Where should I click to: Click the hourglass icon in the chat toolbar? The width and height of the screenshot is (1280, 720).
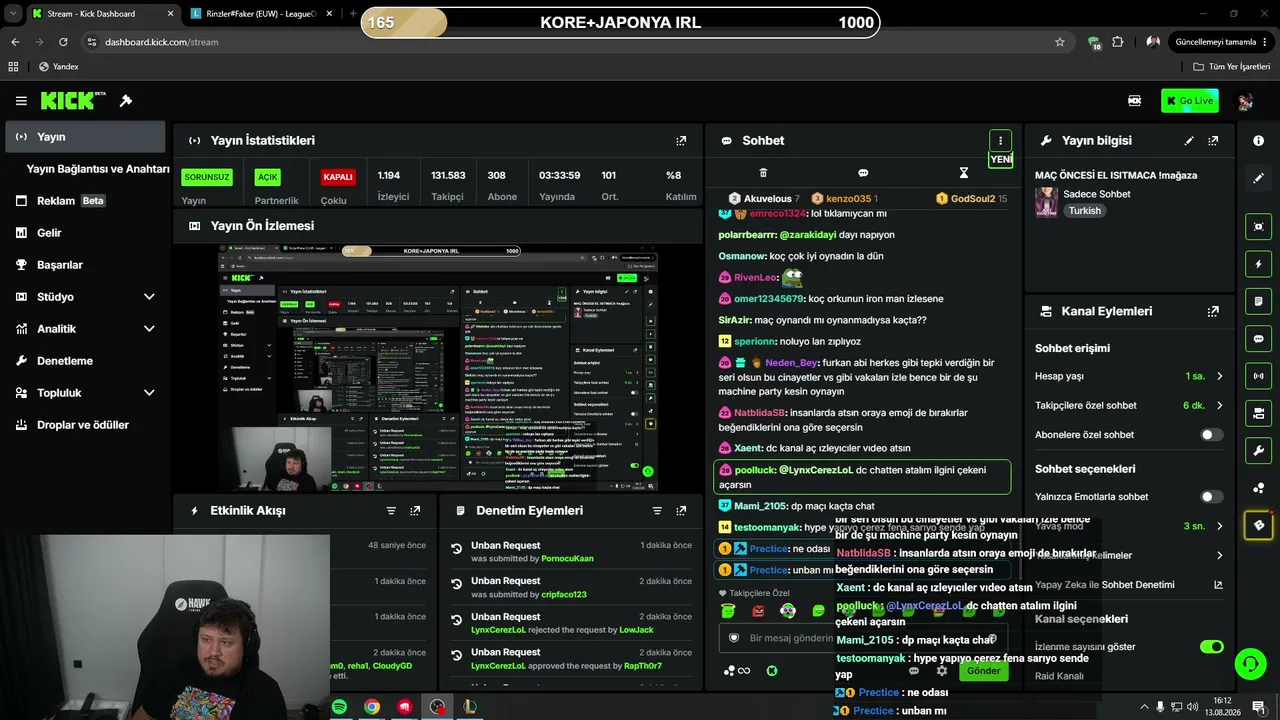[x=964, y=173]
